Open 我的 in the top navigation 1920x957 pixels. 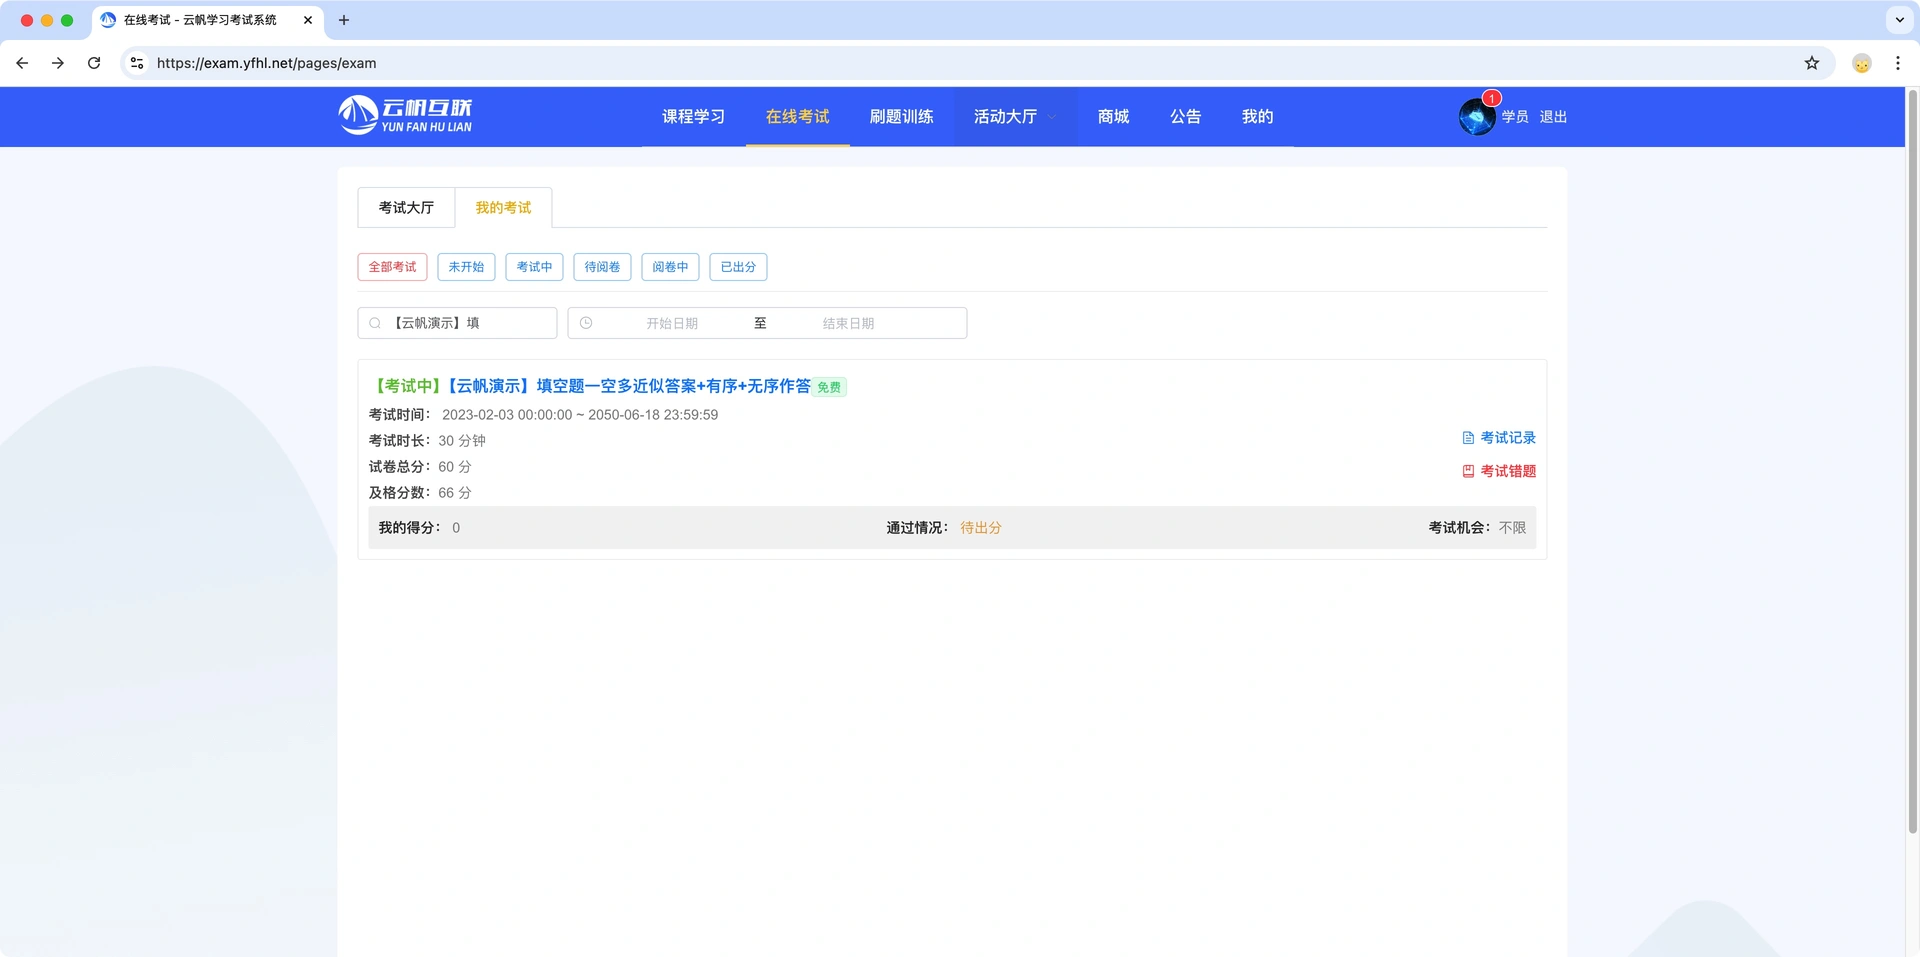click(x=1257, y=117)
